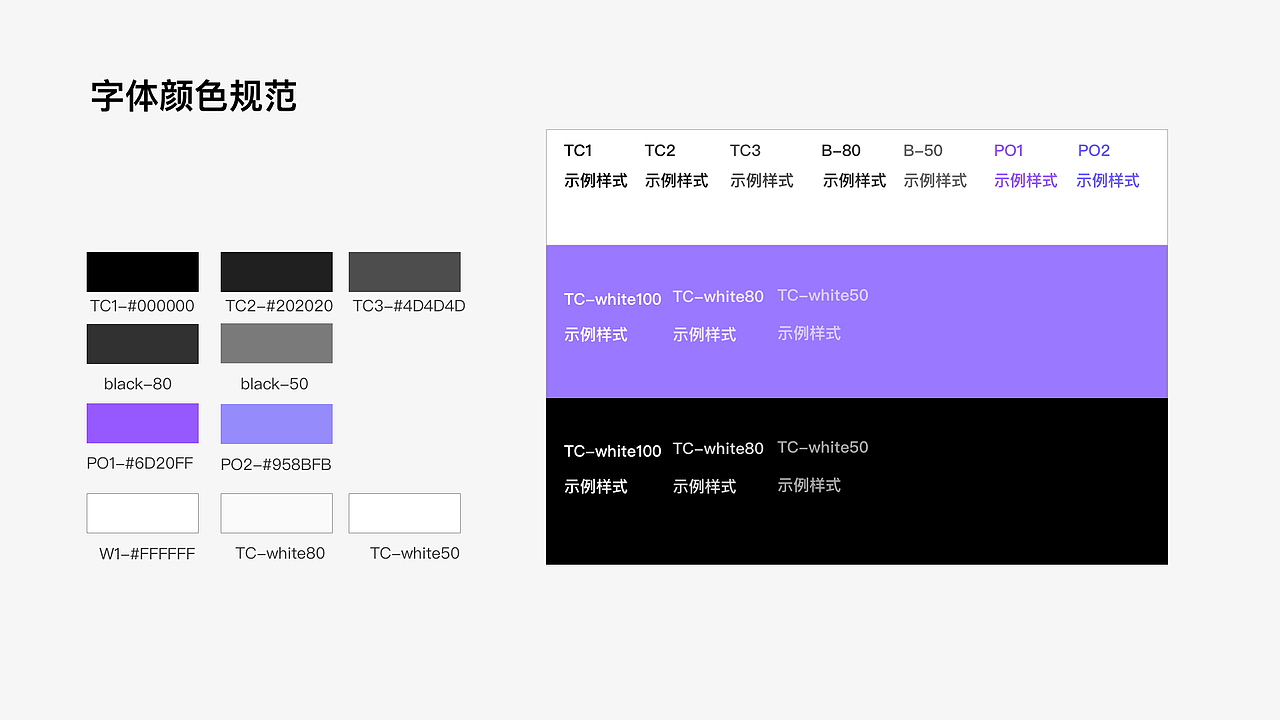Select the TC1 black #000000 color swatch

143,272
